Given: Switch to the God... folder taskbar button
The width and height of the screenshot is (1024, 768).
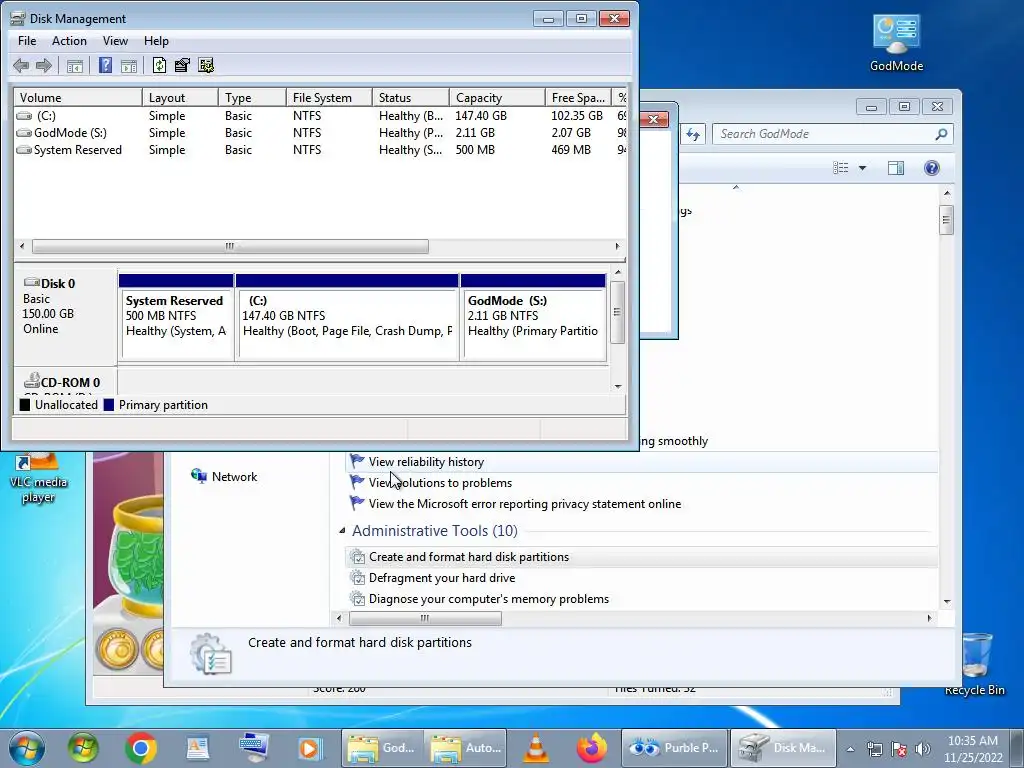Looking at the screenshot, I should (382, 748).
